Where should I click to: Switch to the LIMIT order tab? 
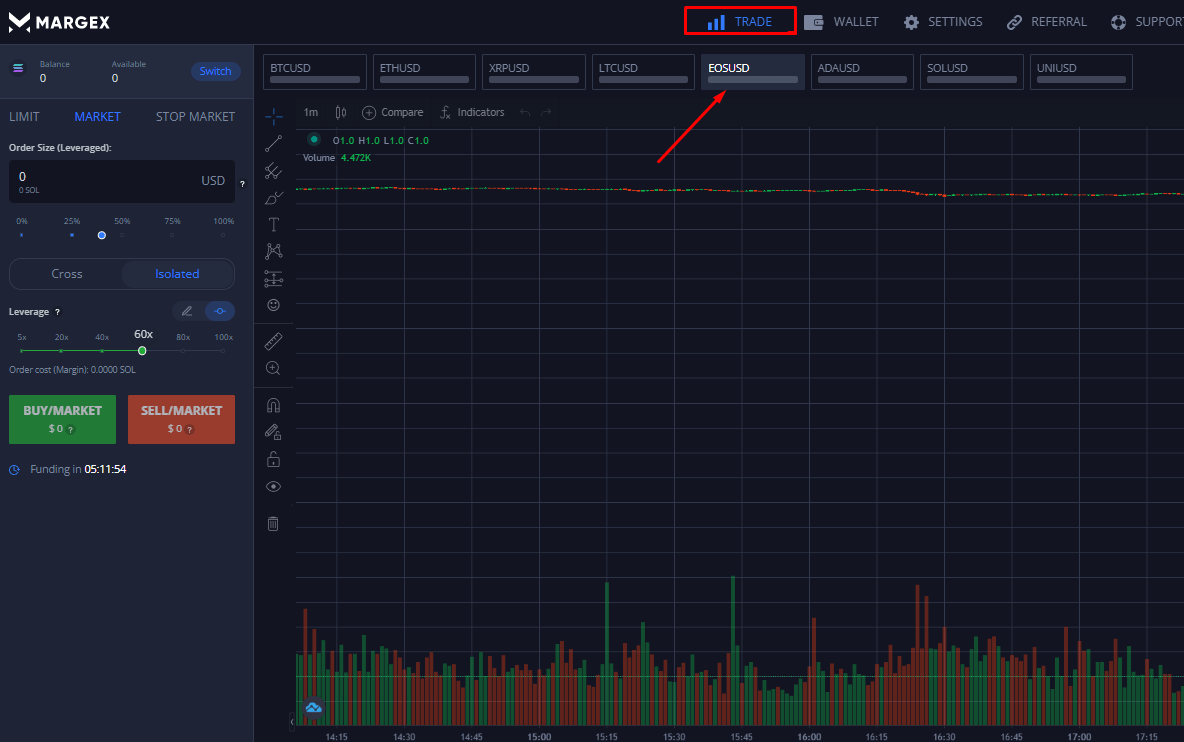24,117
